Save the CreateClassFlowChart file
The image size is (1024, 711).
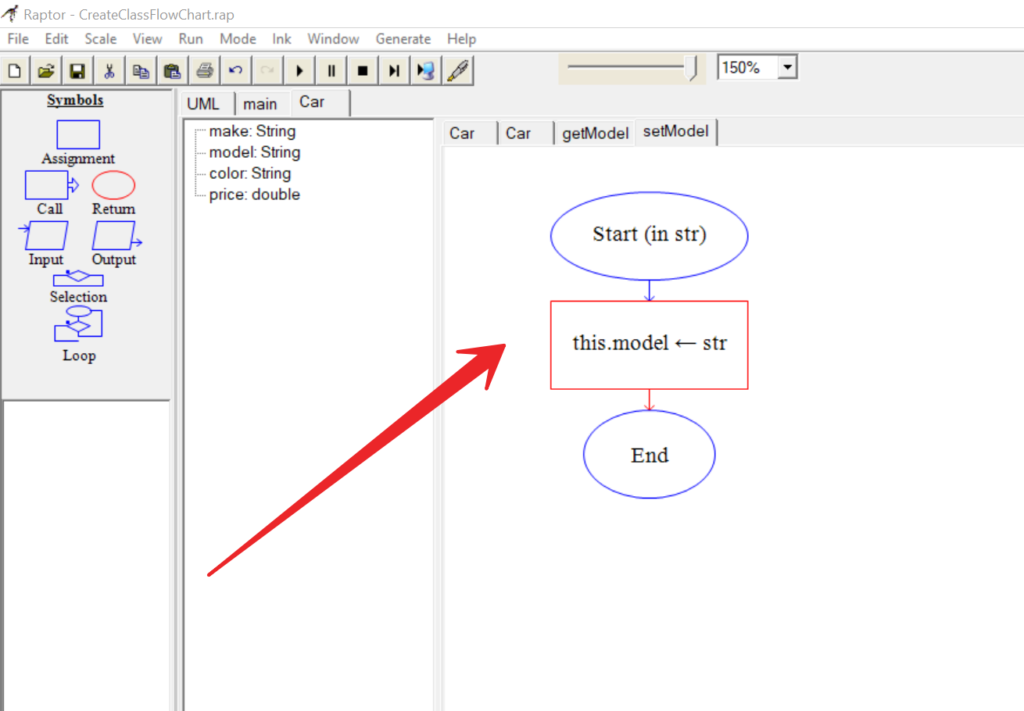[x=76, y=70]
